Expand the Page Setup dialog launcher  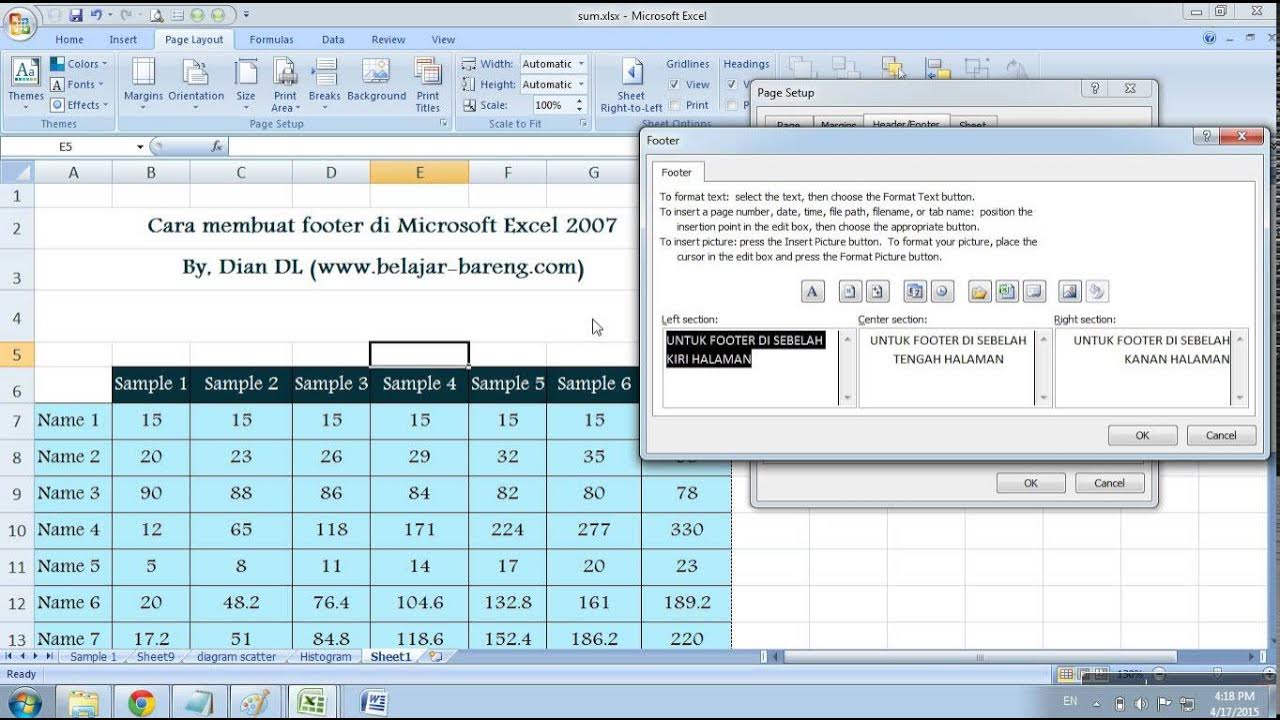coord(443,124)
